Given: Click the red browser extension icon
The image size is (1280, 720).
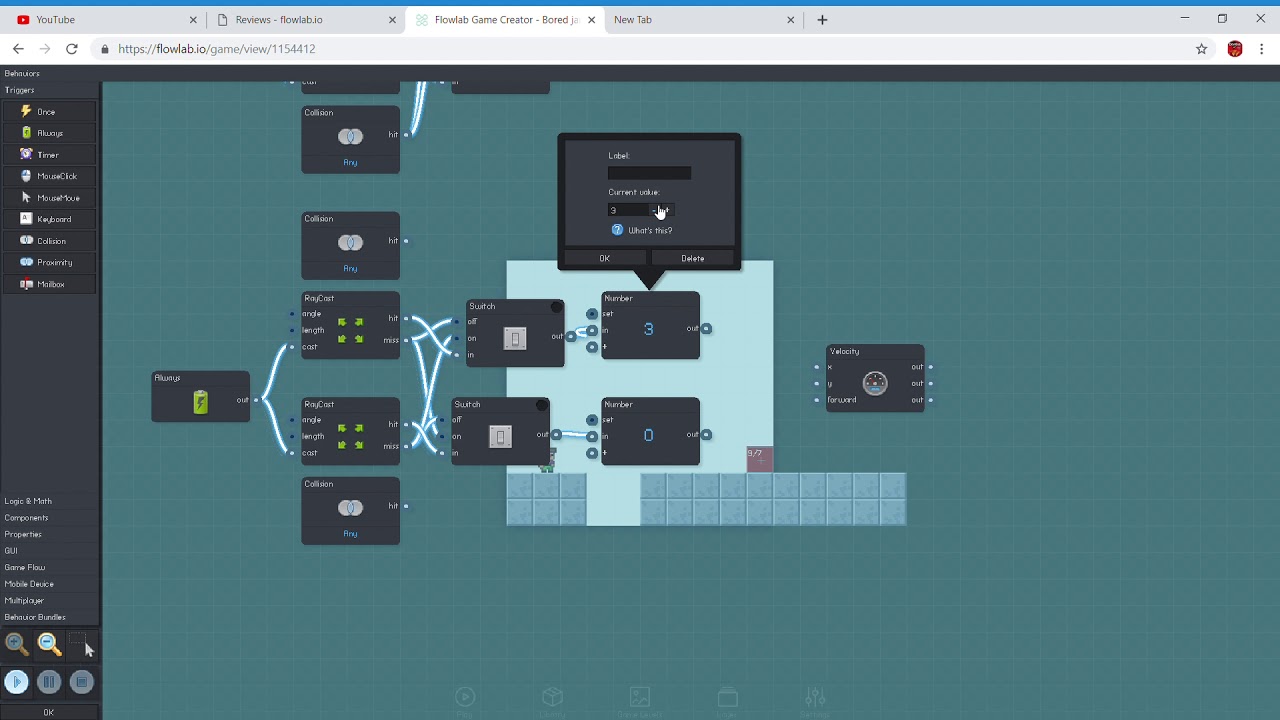Looking at the screenshot, I should pyautogui.click(x=1235, y=49).
